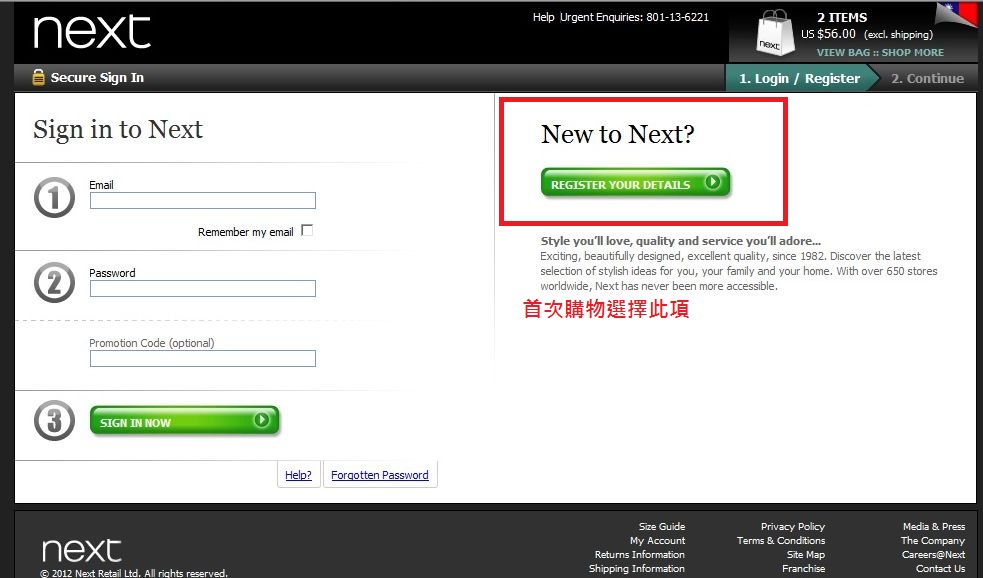Select the 2. Continue step
Image resolution: width=983 pixels, height=578 pixels.
(x=927, y=78)
